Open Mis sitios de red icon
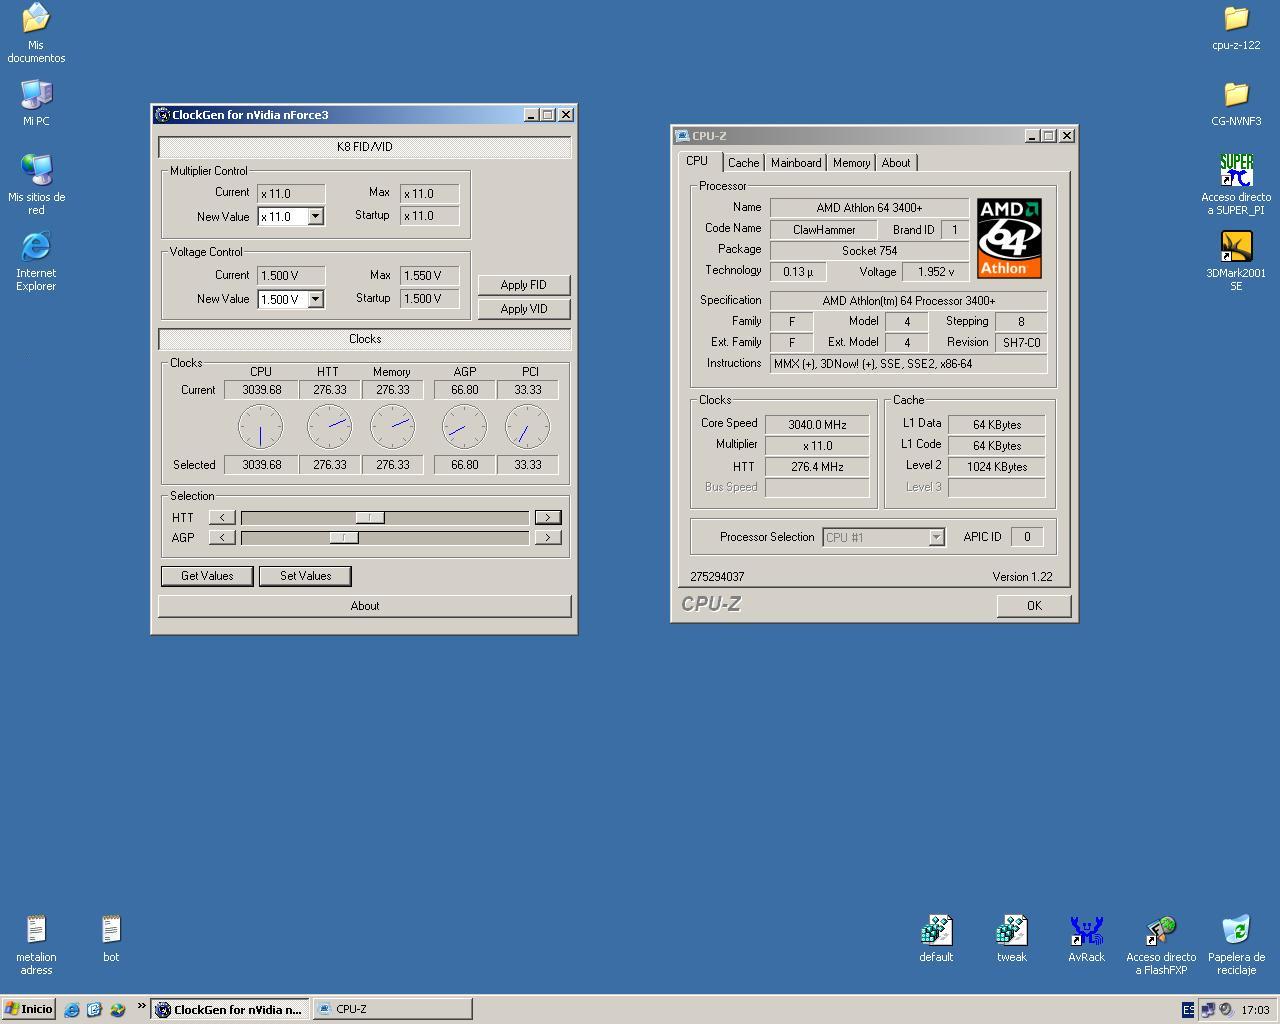Image resolution: width=1280 pixels, height=1024 pixels. click(36, 184)
